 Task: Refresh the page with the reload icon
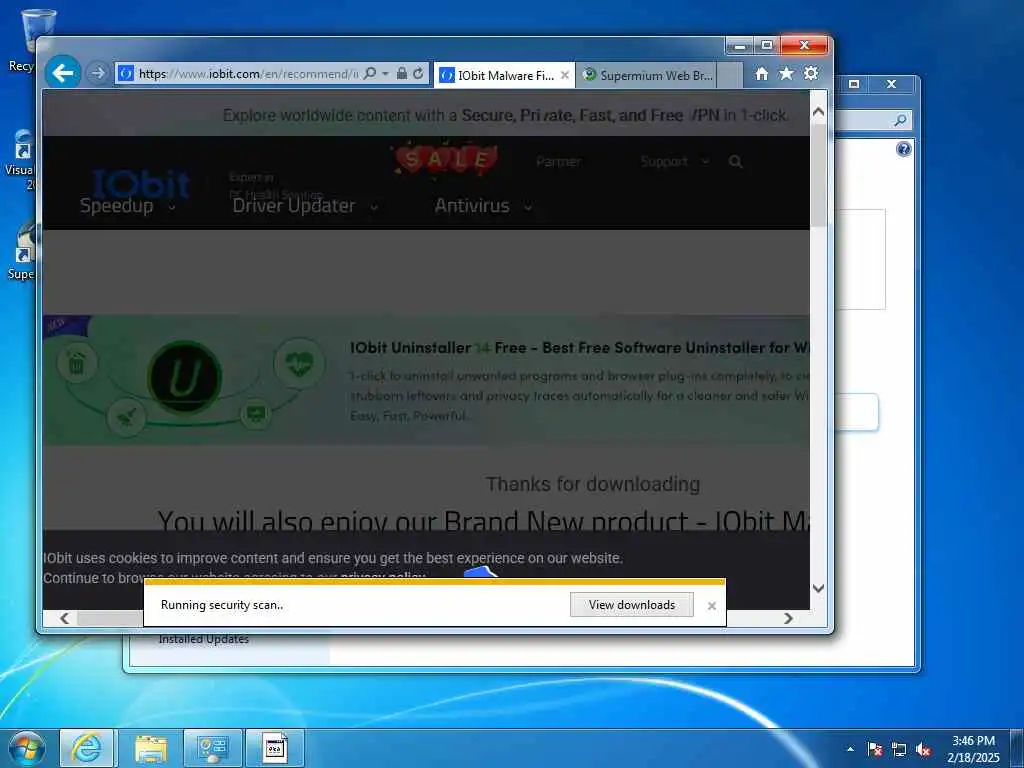418,73
